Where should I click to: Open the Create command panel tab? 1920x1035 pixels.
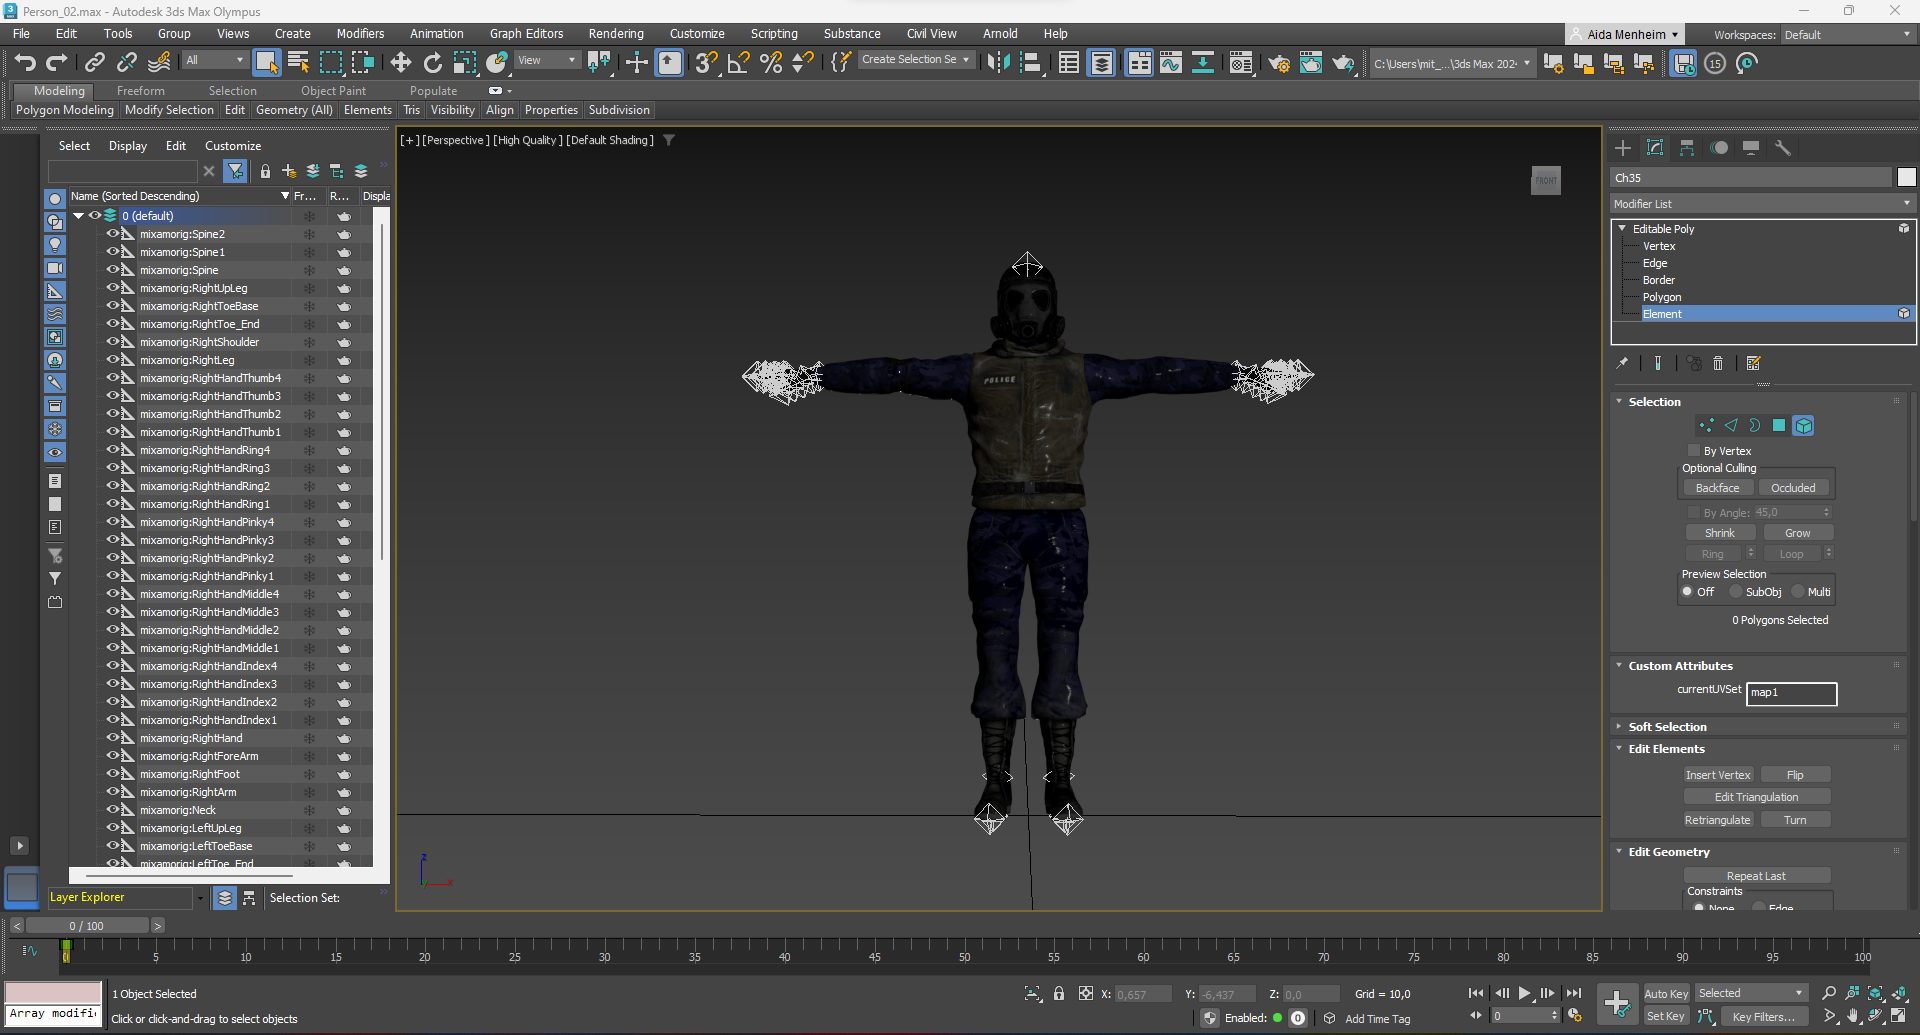(x=1623, y=148)
